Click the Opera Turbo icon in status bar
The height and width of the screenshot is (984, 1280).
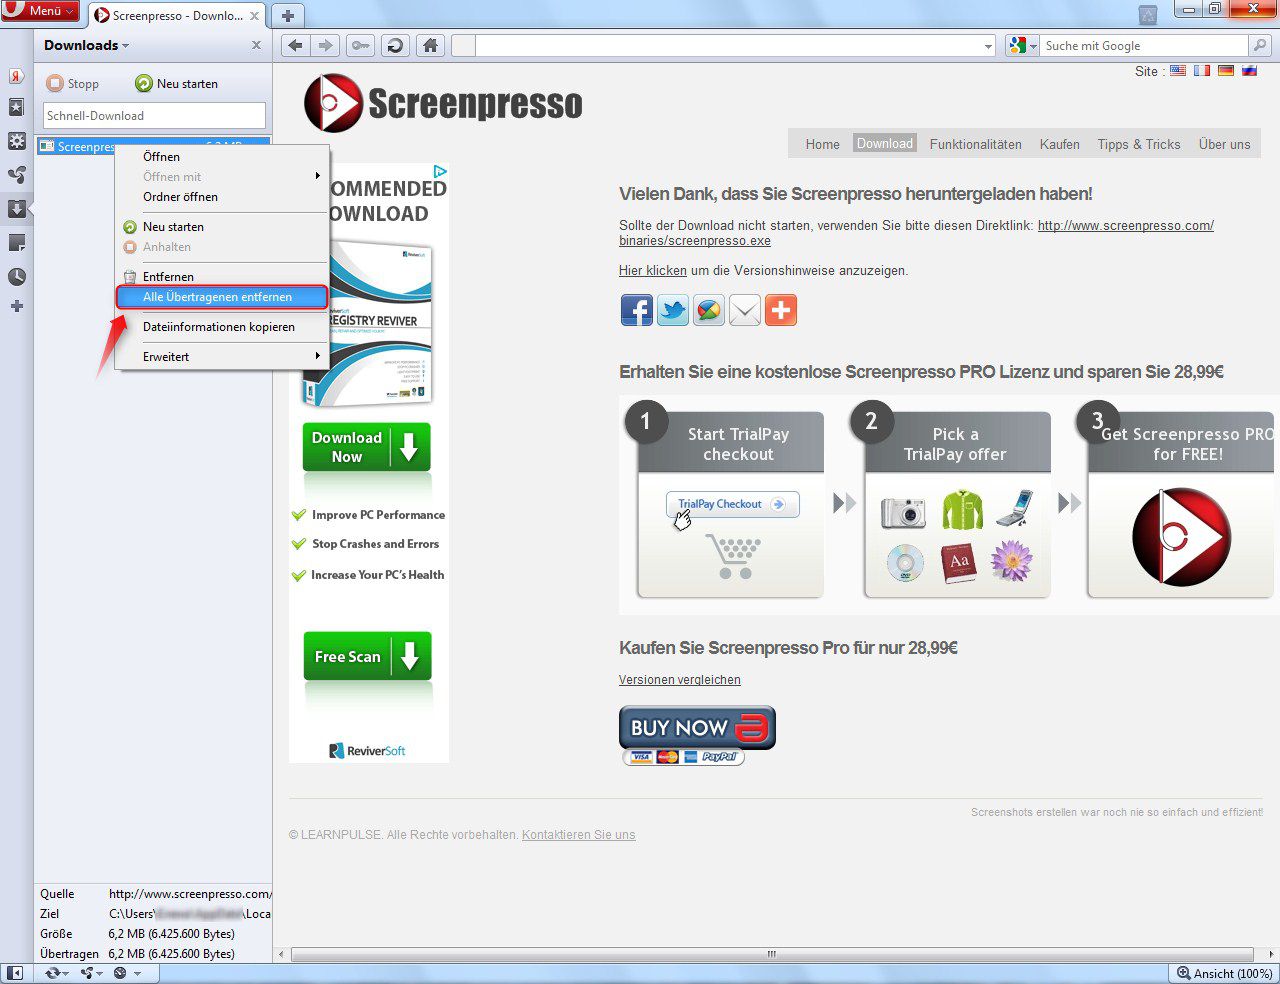click(x=120, y=973)
